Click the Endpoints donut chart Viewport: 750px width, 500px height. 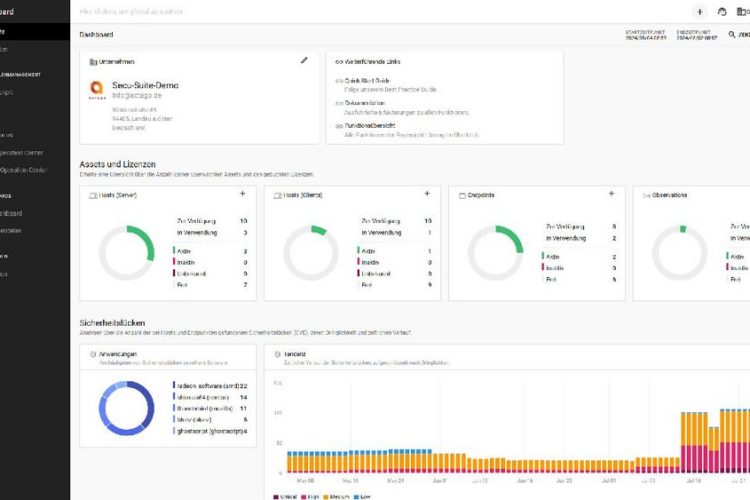click(x=496, y=253)
